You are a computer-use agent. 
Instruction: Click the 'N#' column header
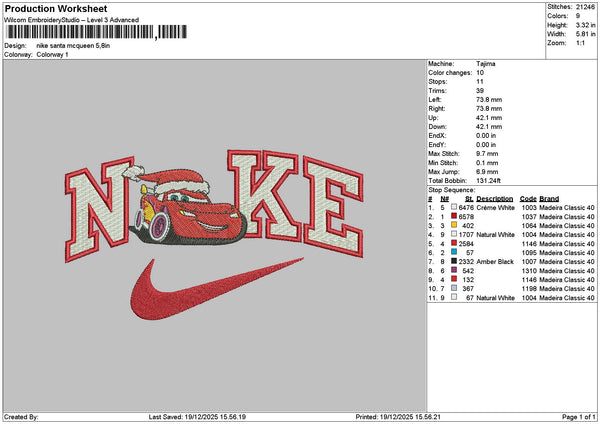[445, 199]
